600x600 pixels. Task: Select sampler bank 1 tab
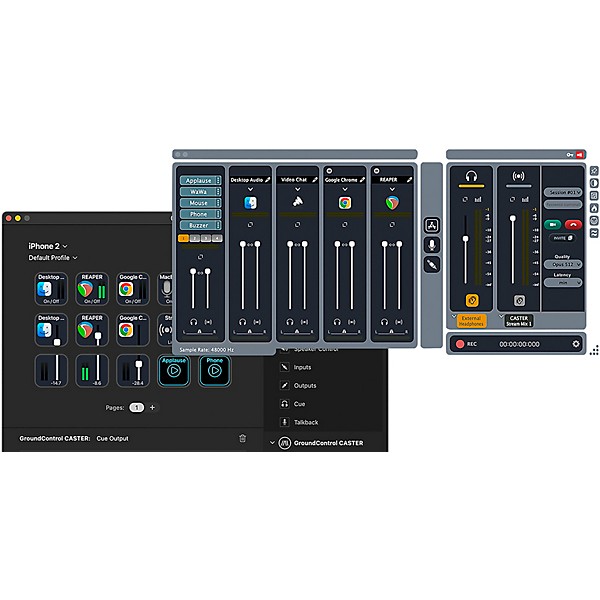tap(184, 238)
